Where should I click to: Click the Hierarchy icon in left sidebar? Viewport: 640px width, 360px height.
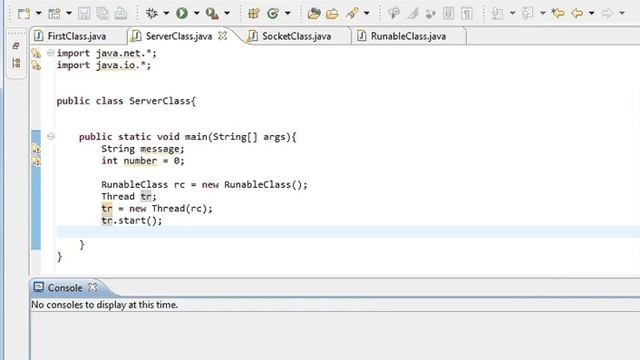(16, 63)
